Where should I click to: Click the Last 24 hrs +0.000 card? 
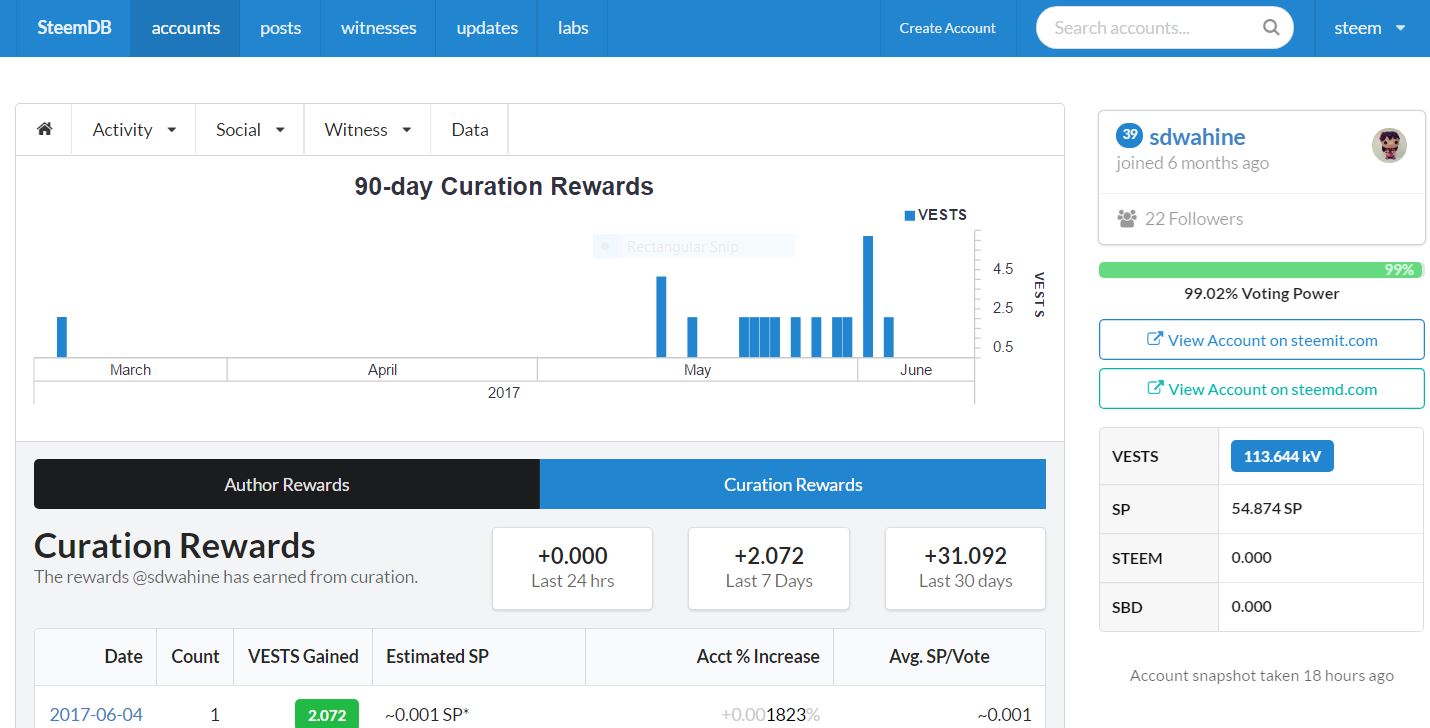pos(572,568)
